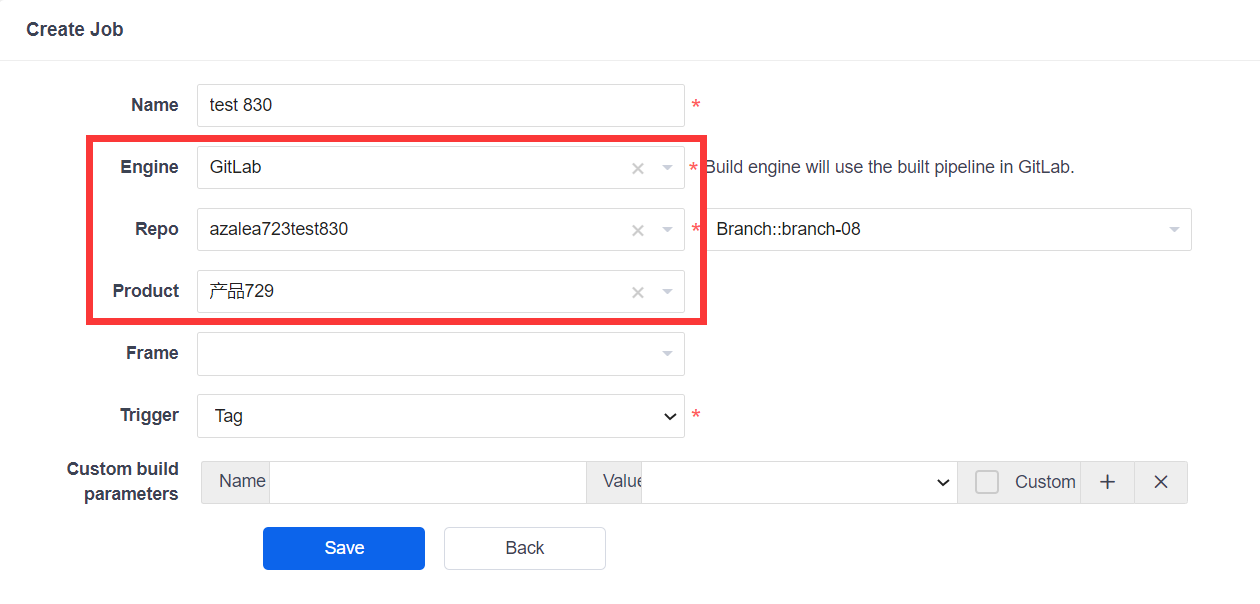Screen dimensions: 1260x604
Task: Click the custom parameter Name input
Action: [427, 482]
